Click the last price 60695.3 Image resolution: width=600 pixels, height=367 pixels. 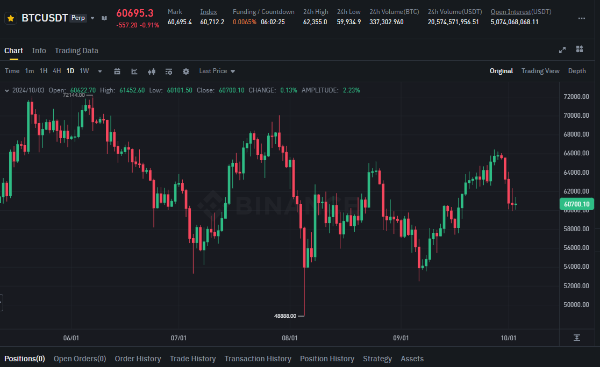[x=135, y=13]
